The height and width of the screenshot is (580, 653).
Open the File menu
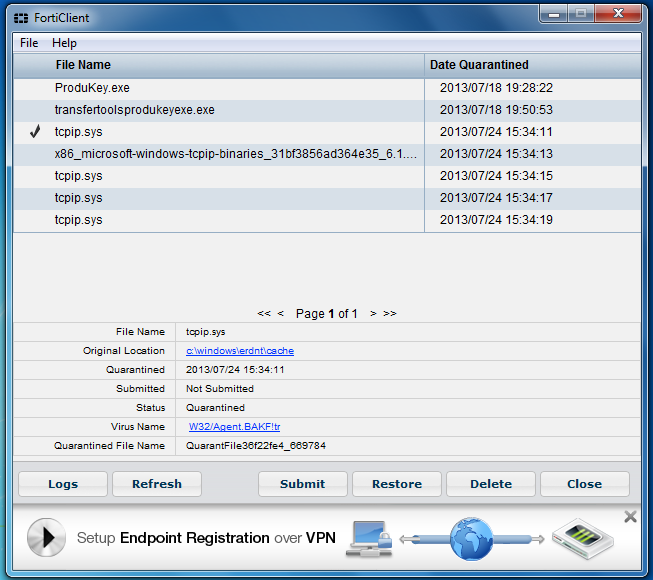pyautogui.click(x=29, y=43)
